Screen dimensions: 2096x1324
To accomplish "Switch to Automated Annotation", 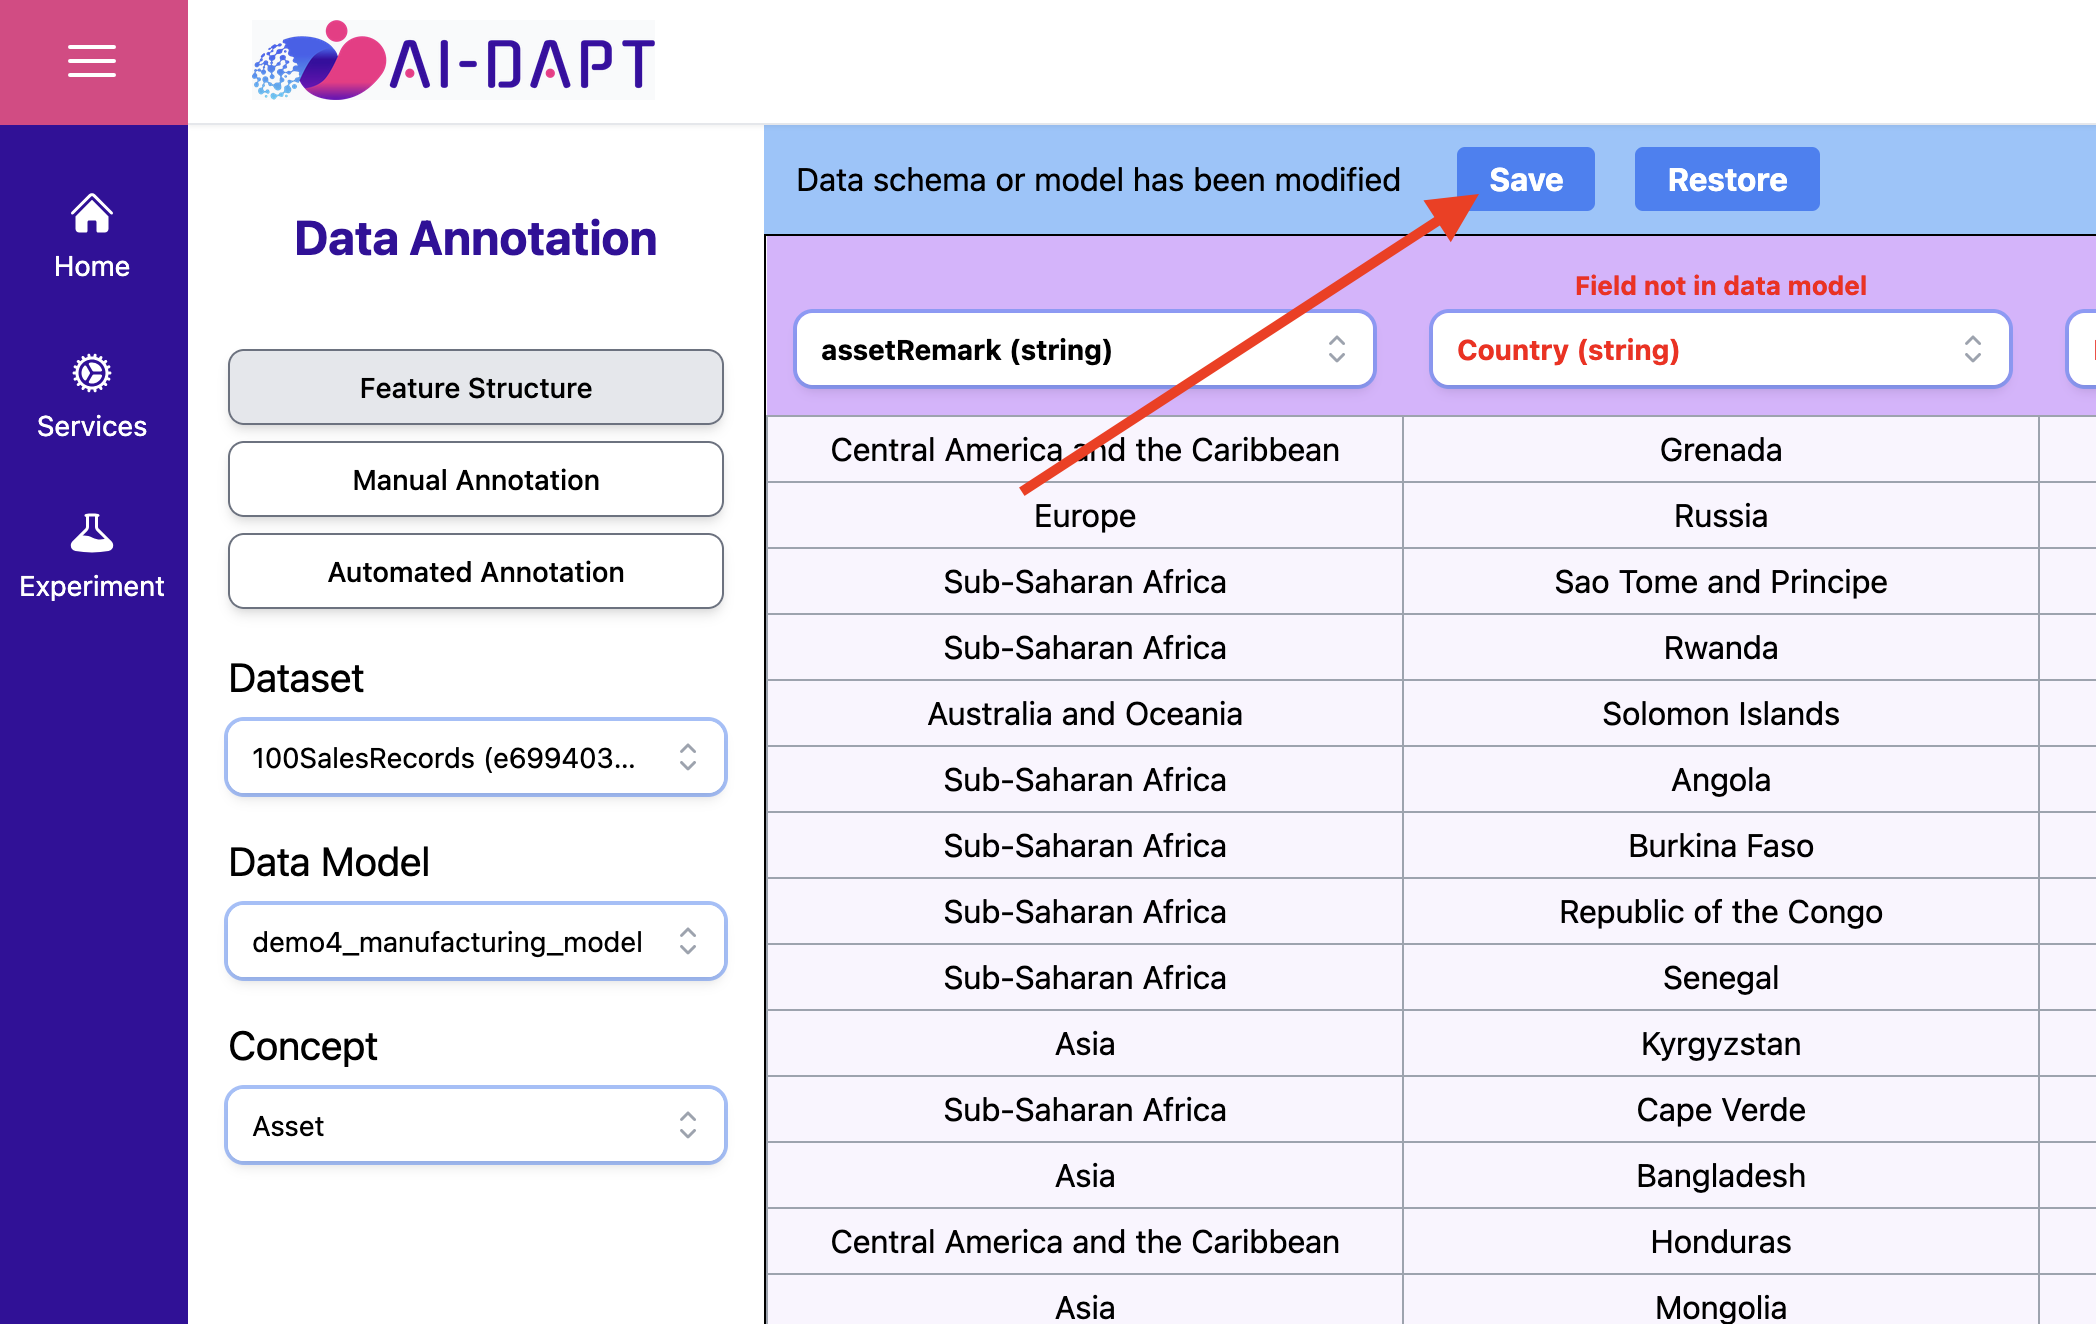I will [x=476, y=571].
